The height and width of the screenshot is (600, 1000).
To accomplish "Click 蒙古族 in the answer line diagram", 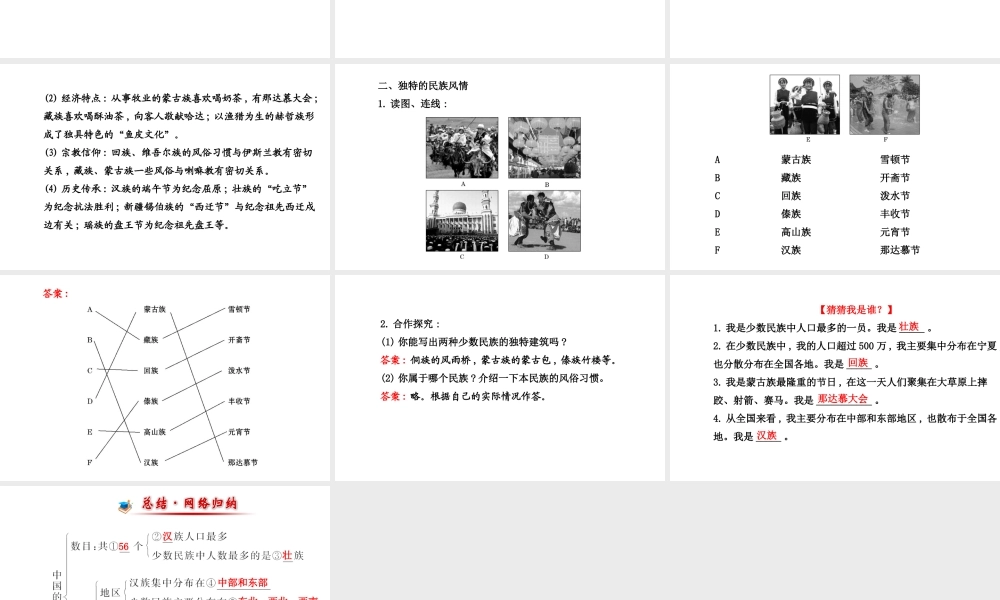I will point(154,309).
